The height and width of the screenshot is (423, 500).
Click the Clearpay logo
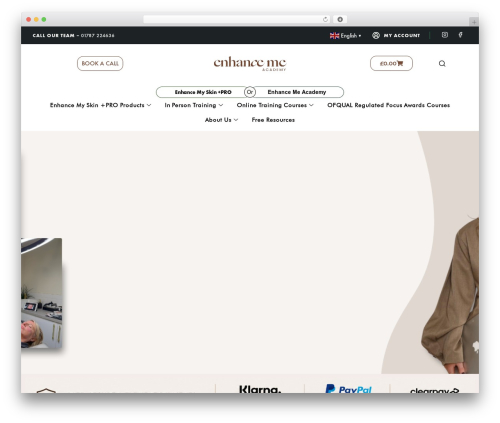(x=434, y=390)
